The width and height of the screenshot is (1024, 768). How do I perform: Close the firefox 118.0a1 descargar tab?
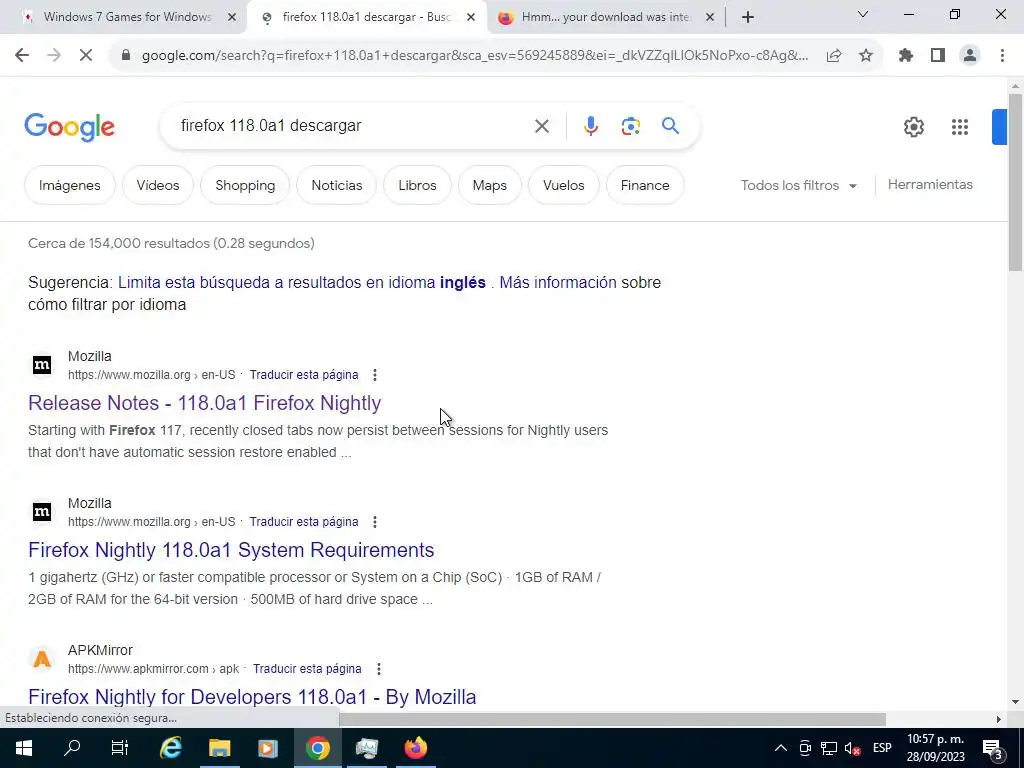(471, 18)
